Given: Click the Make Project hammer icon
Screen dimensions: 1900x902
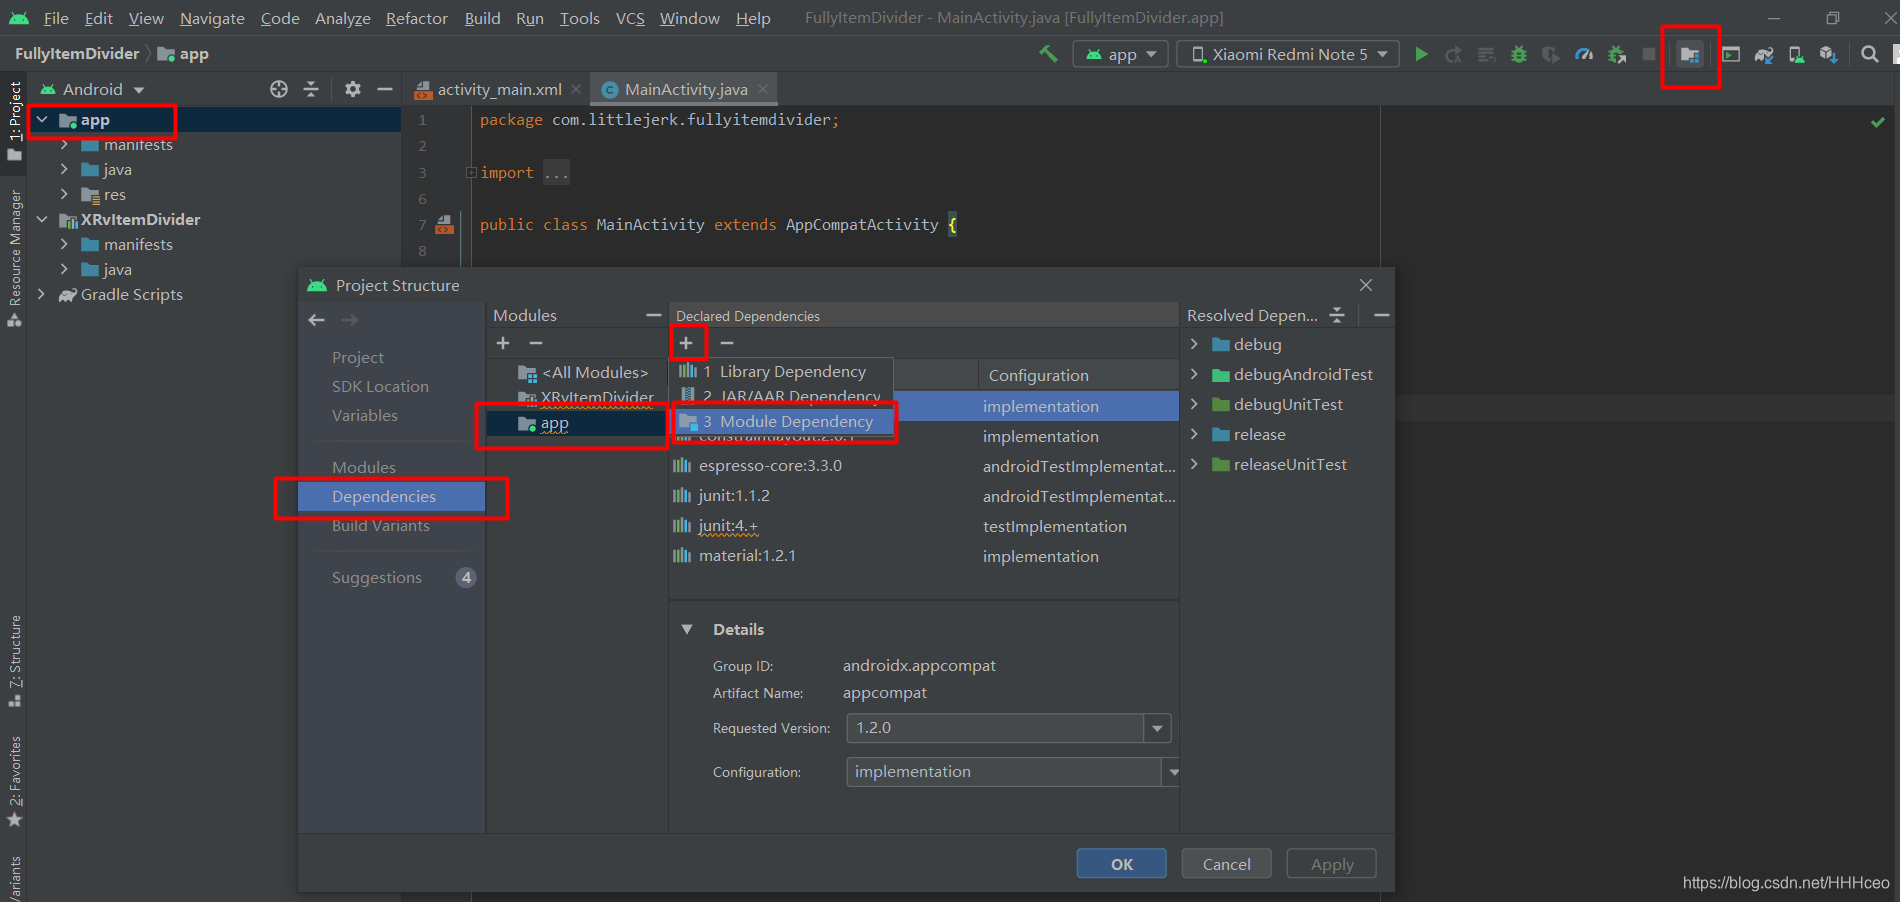Looking at the screenshot, I should coord(1048,54).
